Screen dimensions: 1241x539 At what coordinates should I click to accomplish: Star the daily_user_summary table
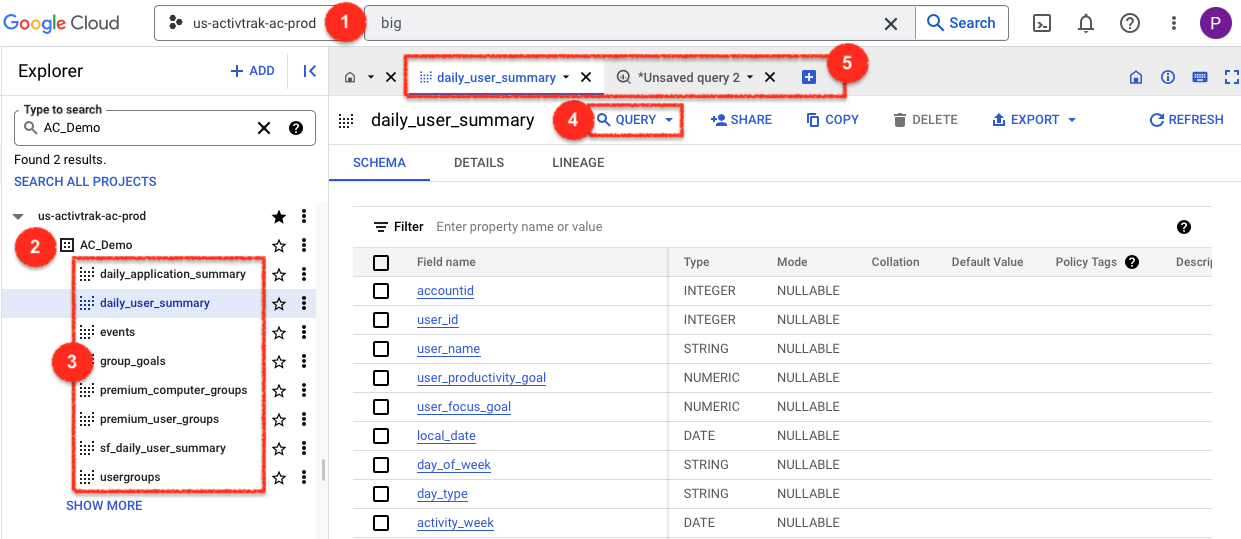(279, 303)
